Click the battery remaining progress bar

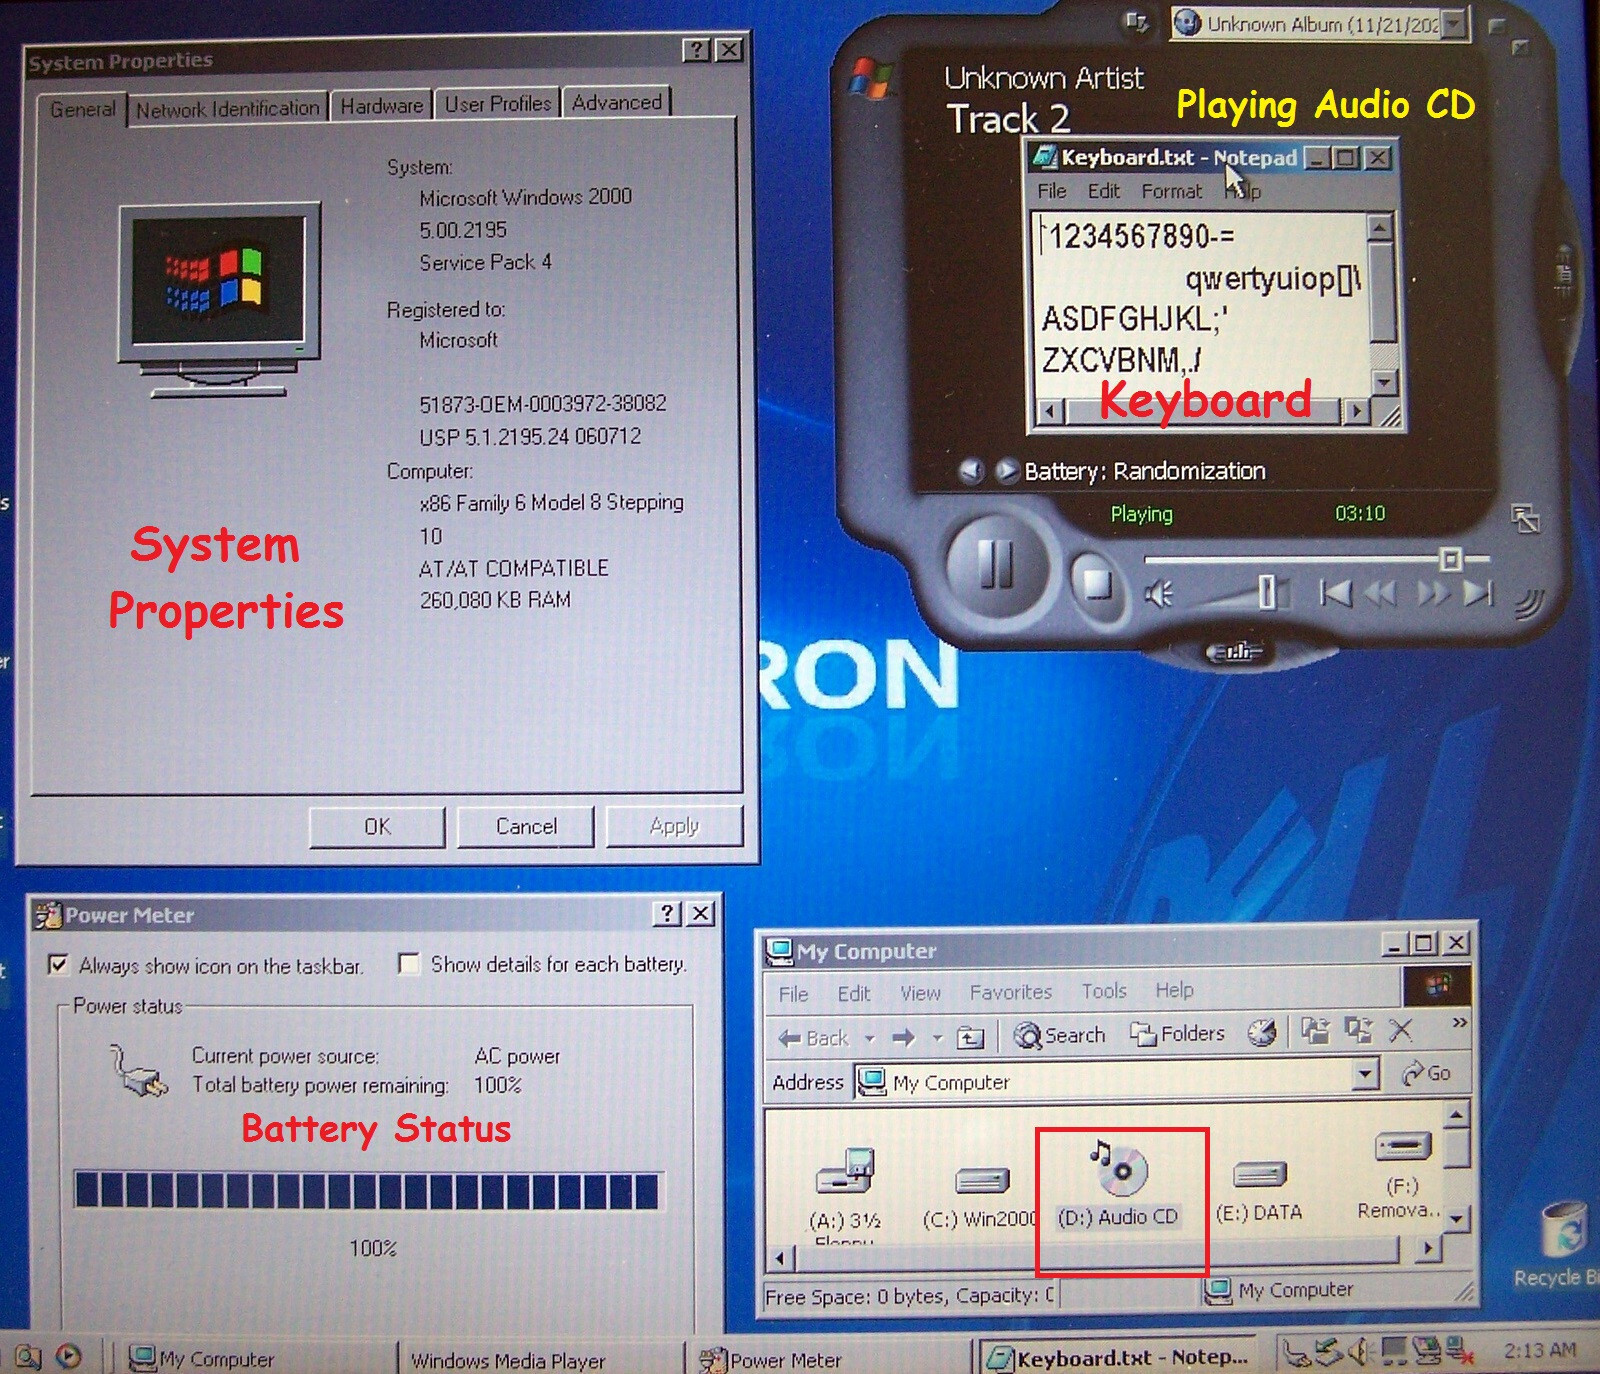point(366,1191)
